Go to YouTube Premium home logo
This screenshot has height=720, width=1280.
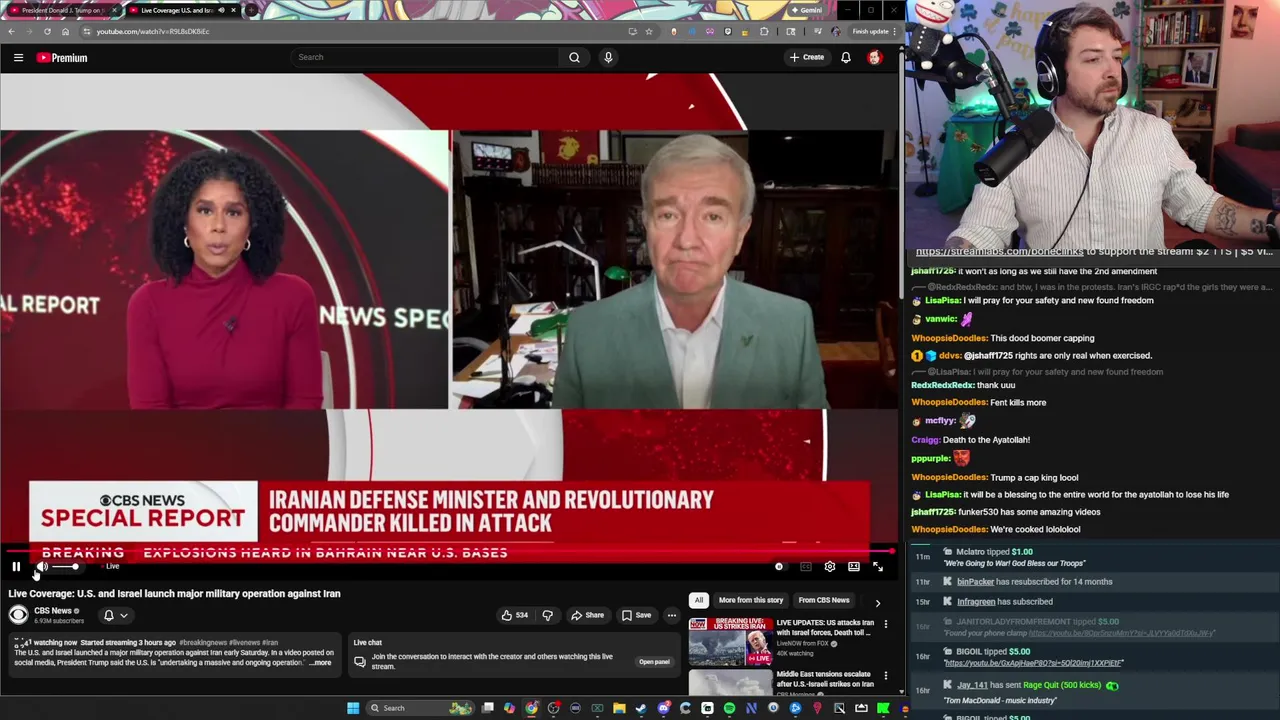62,58
